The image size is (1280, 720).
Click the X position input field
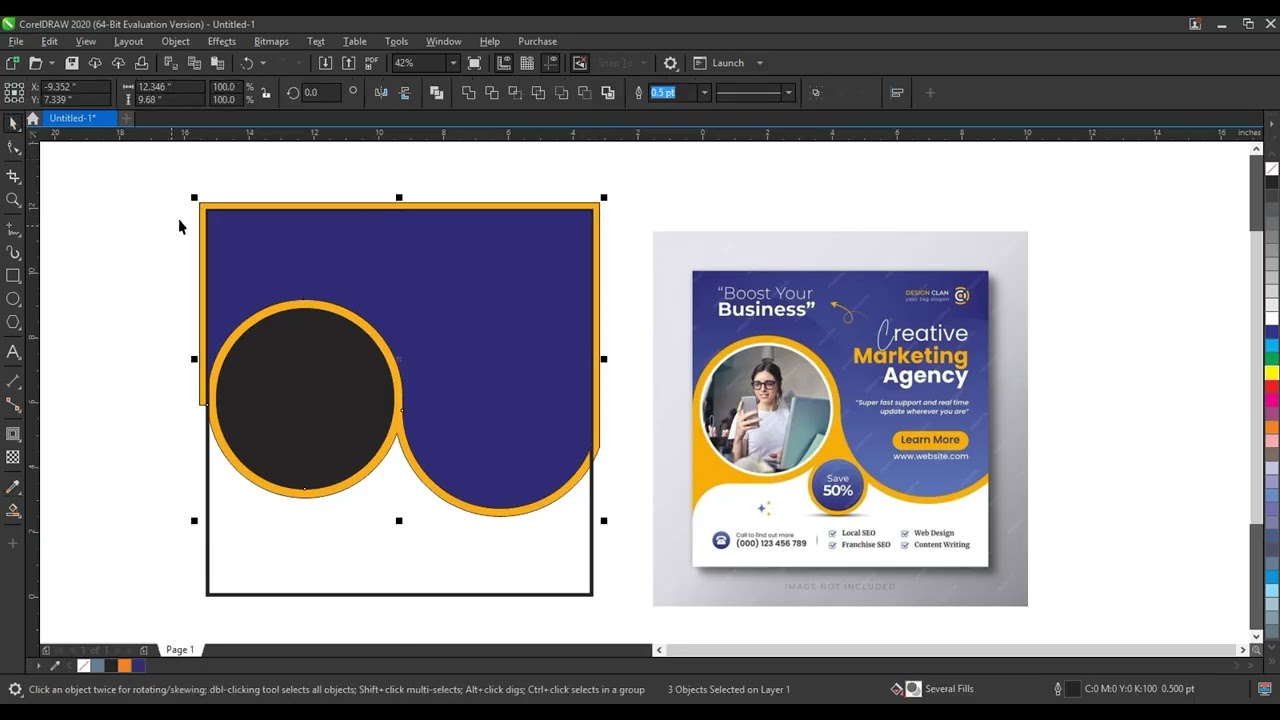[x=76, y=87]
